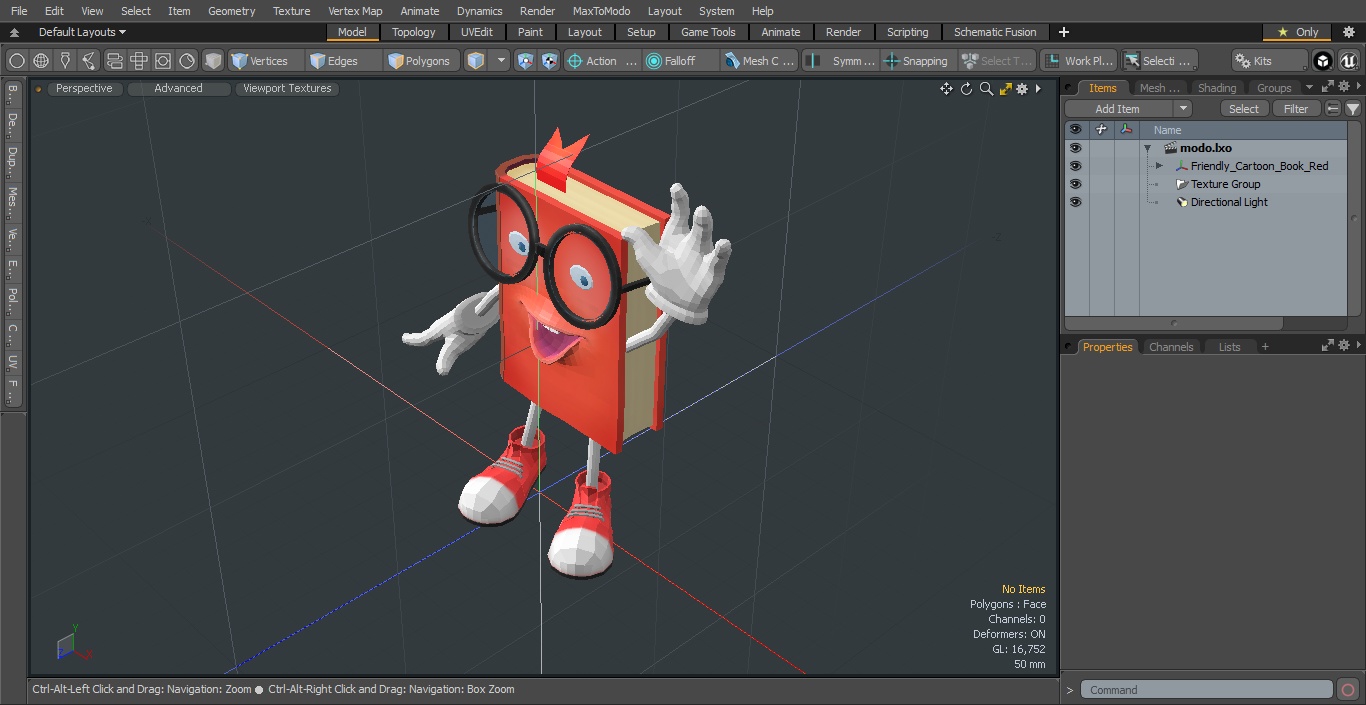Toggle the Only star button
The height and width of the screenshot is (705, 1366).
tap(1297, 32)
